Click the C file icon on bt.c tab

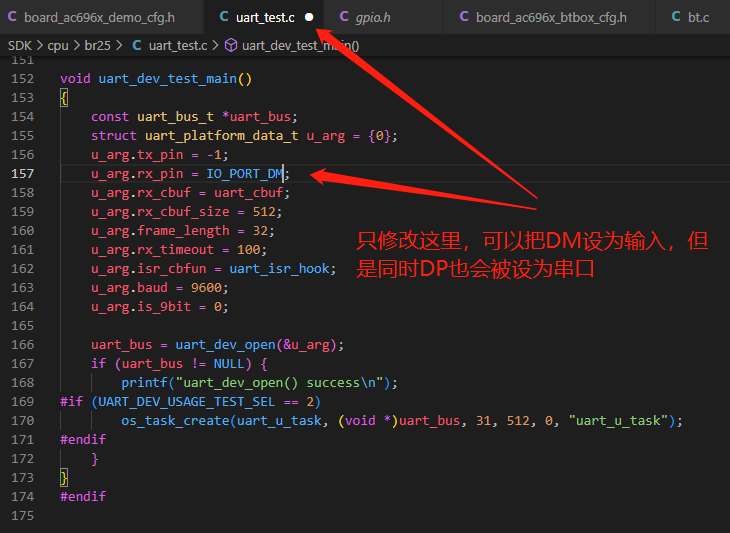click(x=676, y=17)
